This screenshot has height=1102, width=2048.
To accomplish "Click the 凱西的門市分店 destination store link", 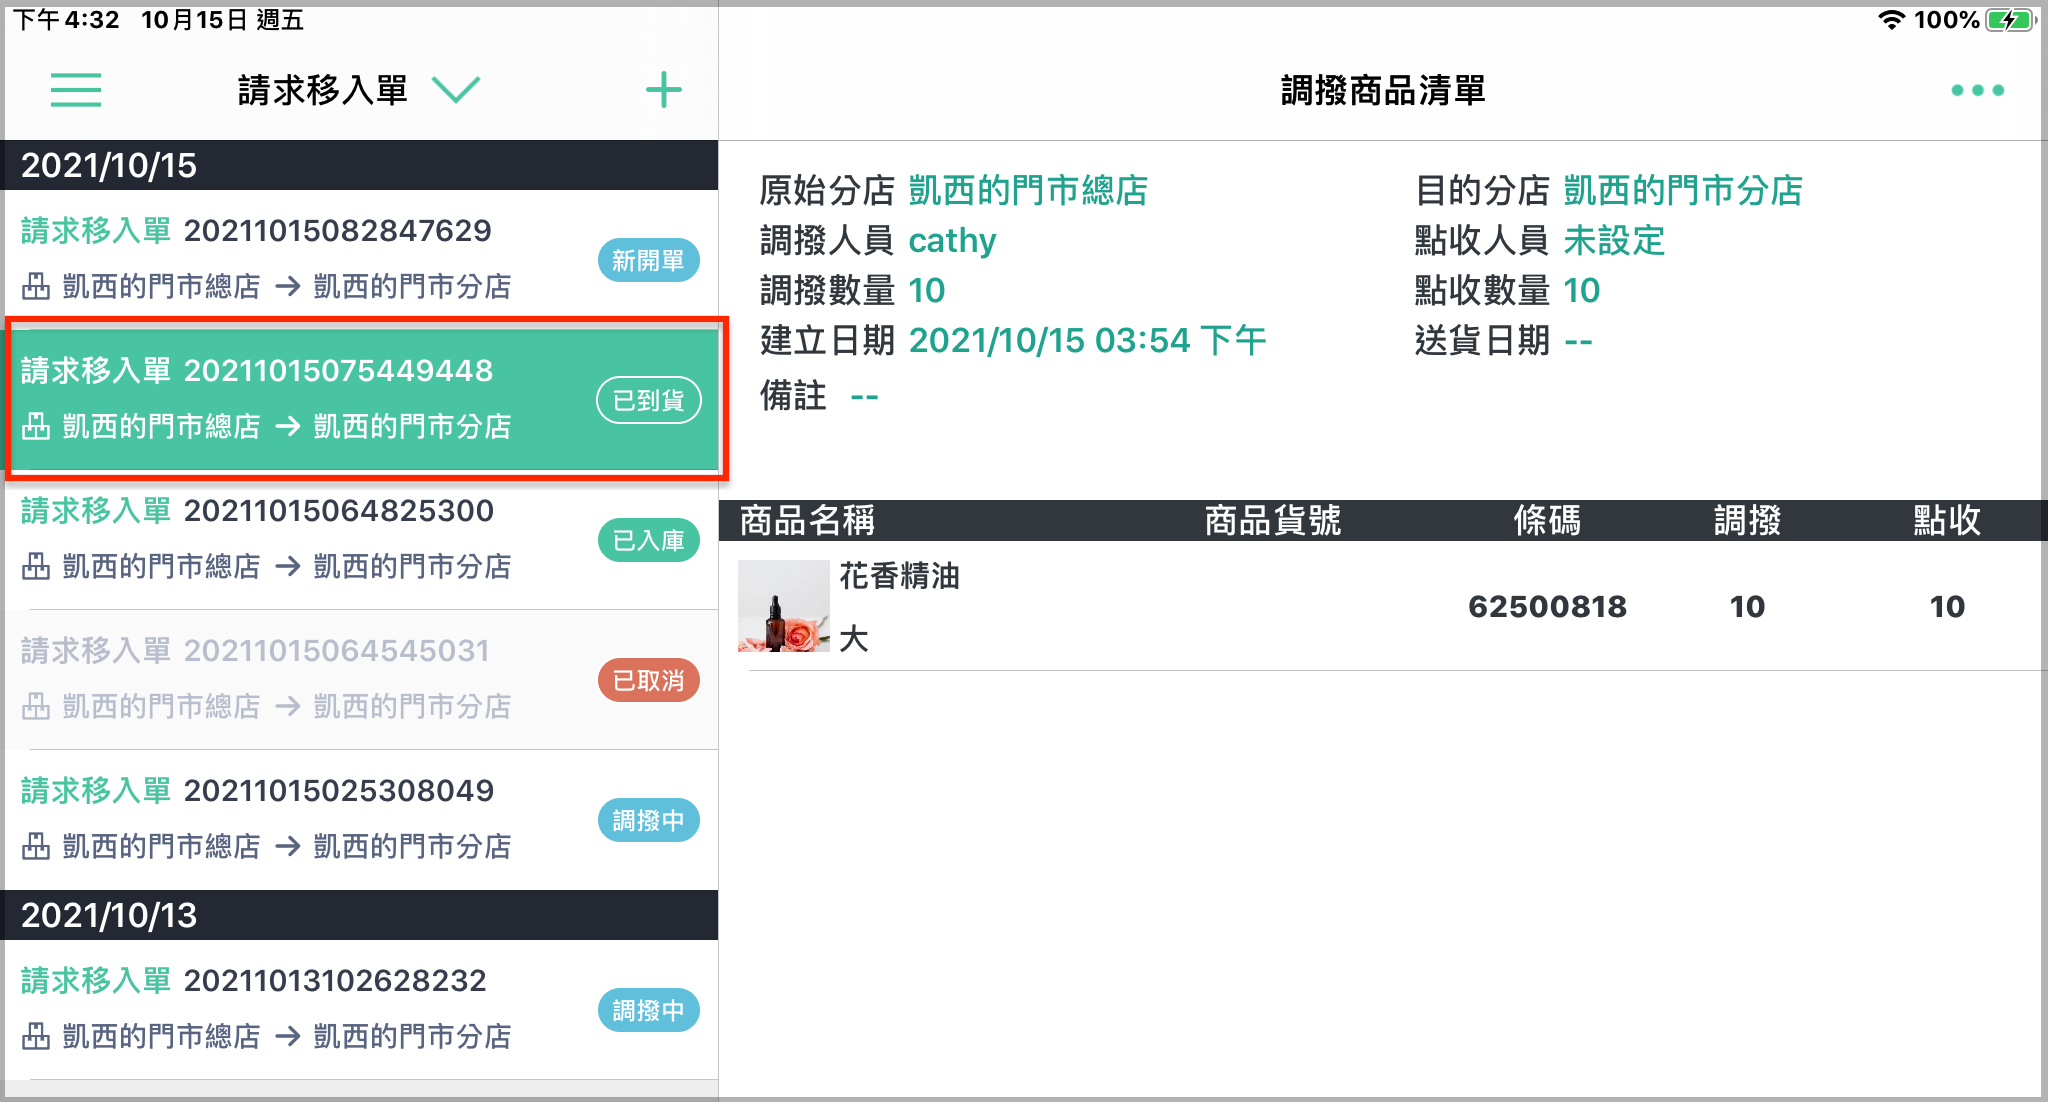I will (1683, 190).
